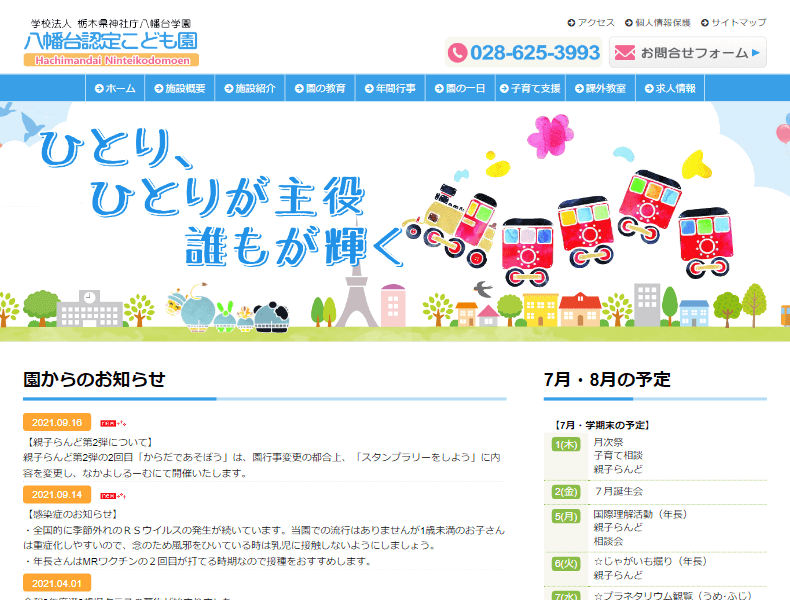Open the お問合せフォーム button
Screen dimensions: 790x600
pos(688,52)
